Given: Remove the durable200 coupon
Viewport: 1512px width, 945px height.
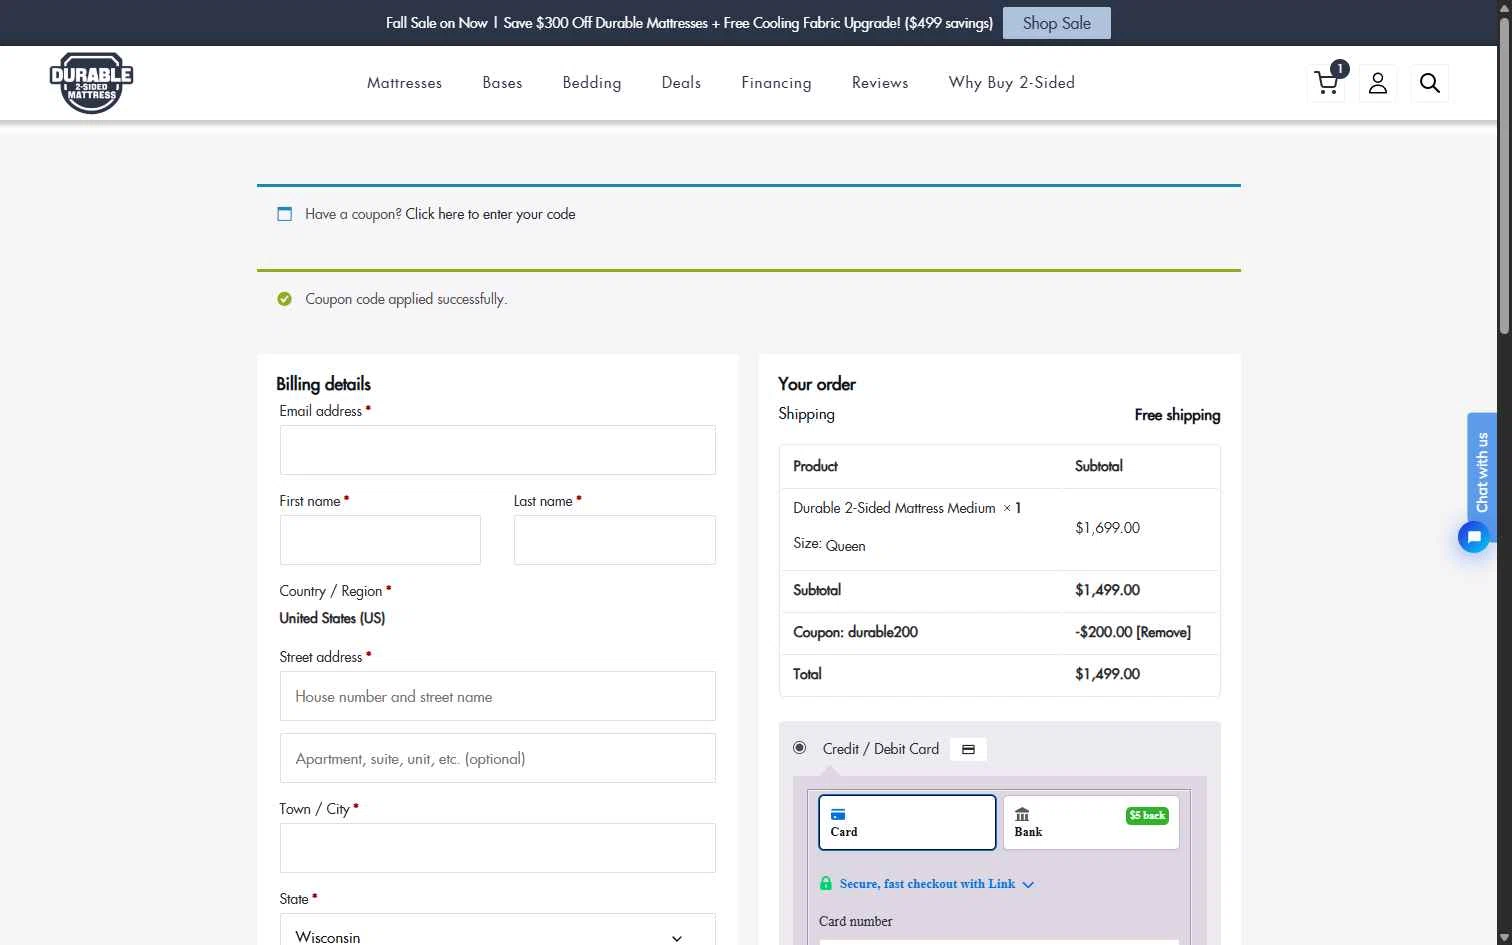Looking at the screenshot, I should point(1163,632).
